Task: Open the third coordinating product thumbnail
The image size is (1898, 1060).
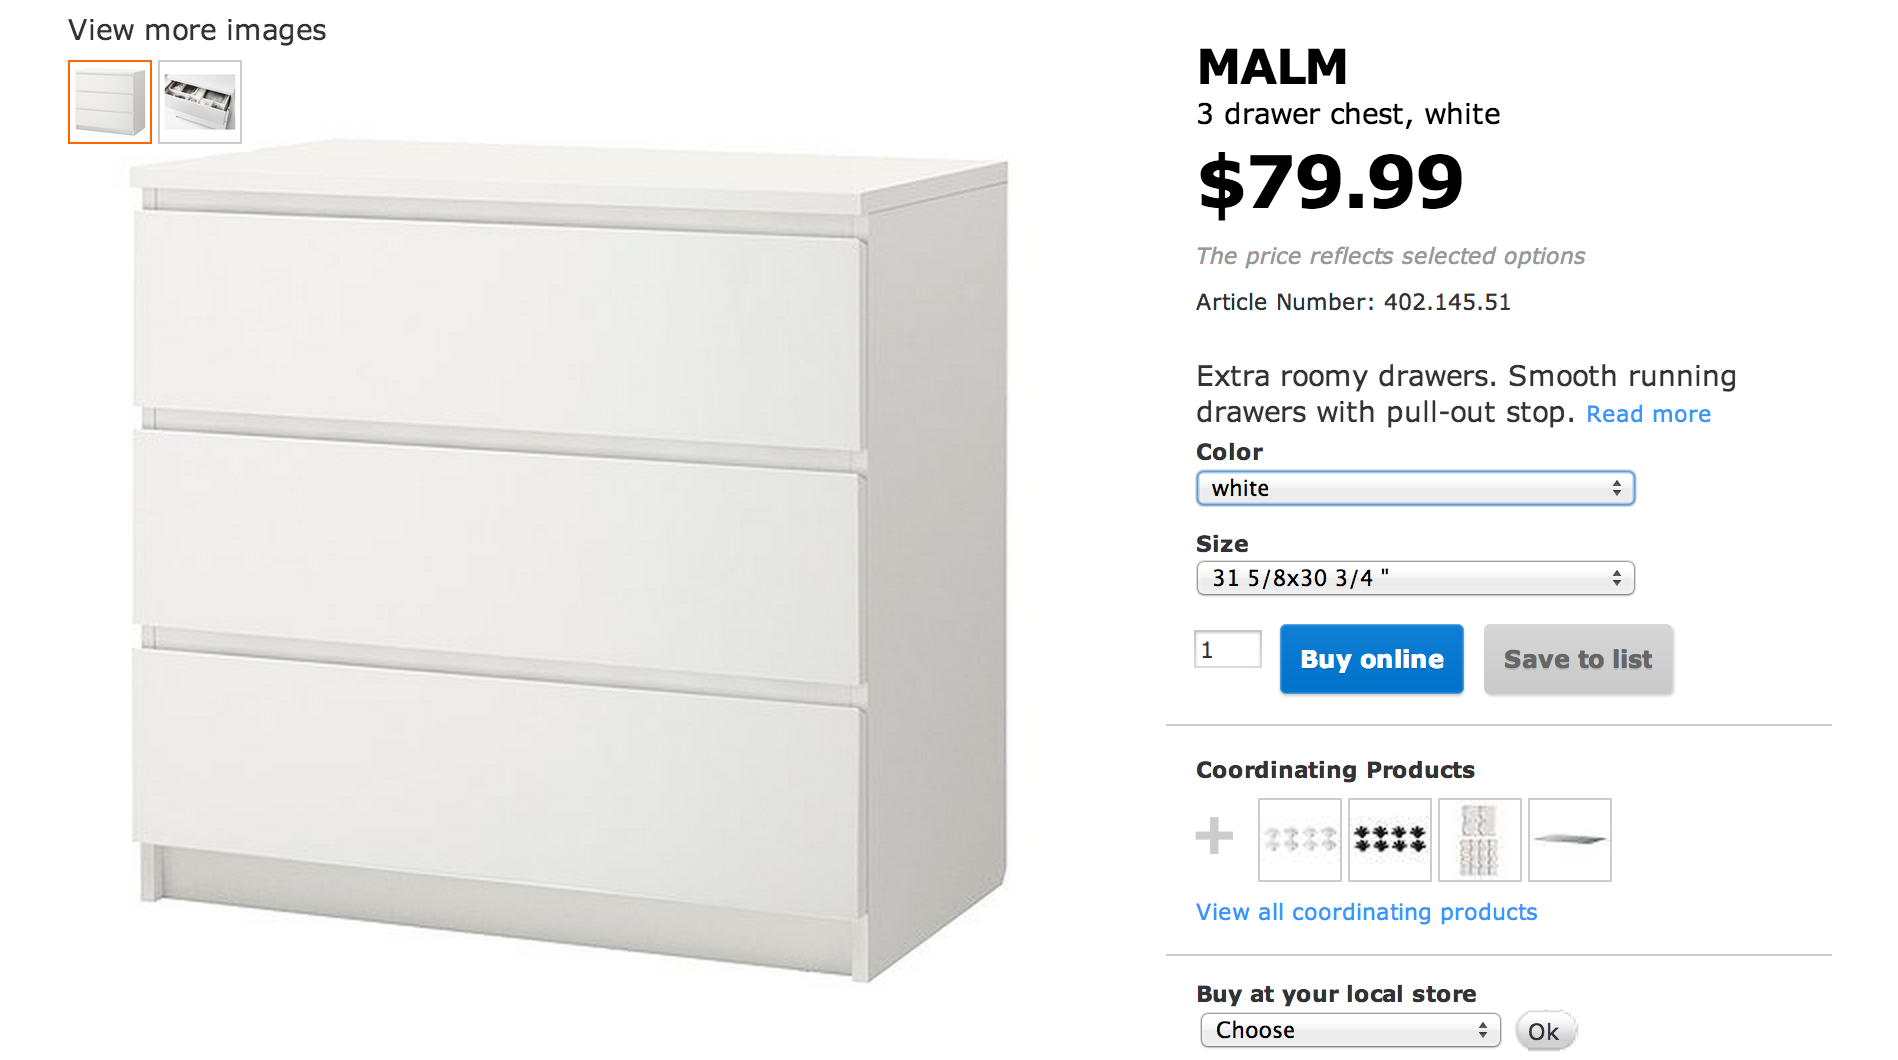Action: coord(1479,840)
